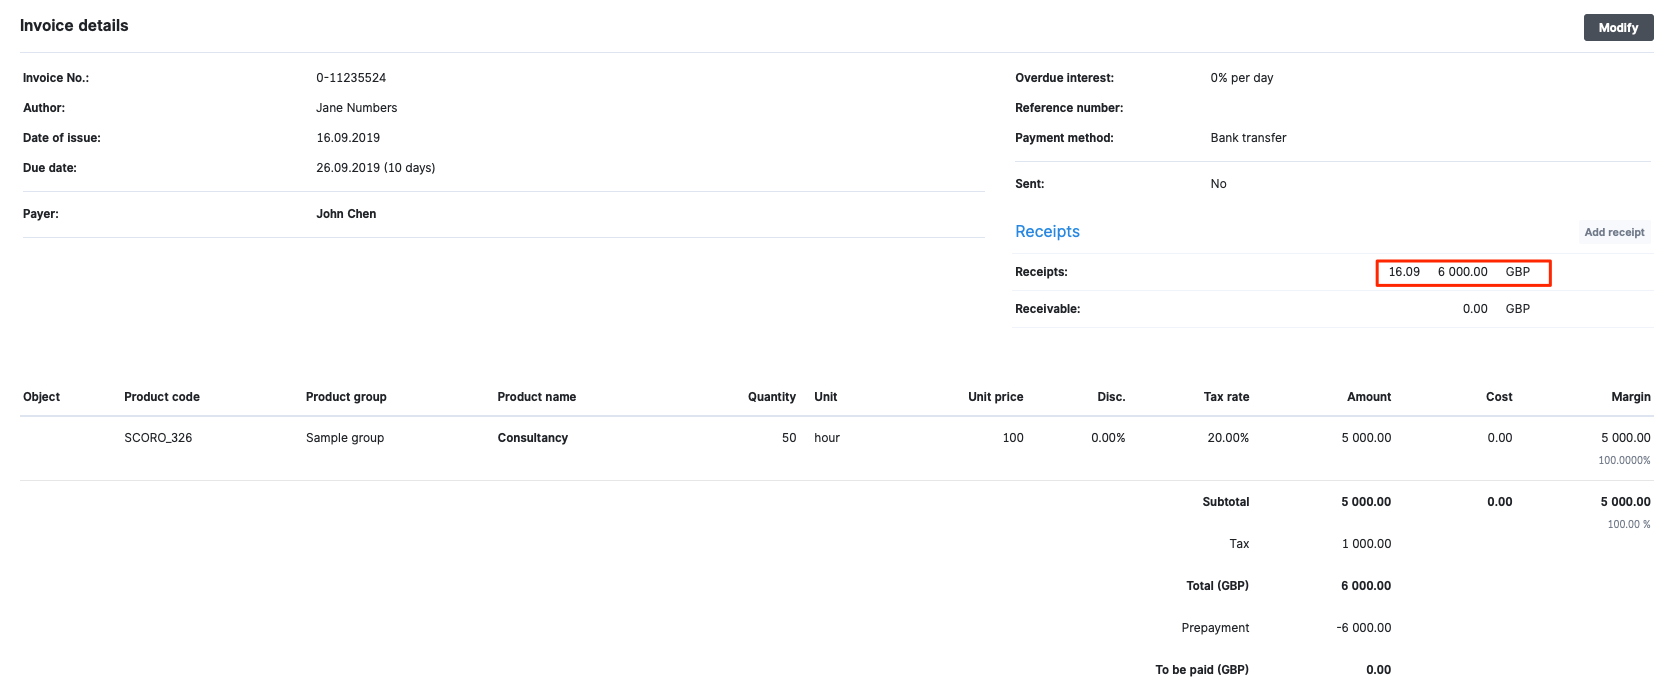Select product code SCORO_326
Screen dimensions: 1668x690
[x=158, y=438]
